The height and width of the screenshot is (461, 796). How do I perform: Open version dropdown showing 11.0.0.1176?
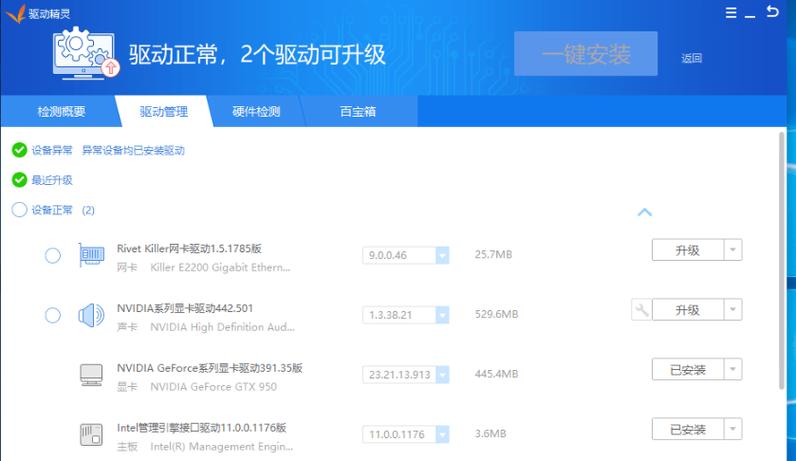pos(442,435)
